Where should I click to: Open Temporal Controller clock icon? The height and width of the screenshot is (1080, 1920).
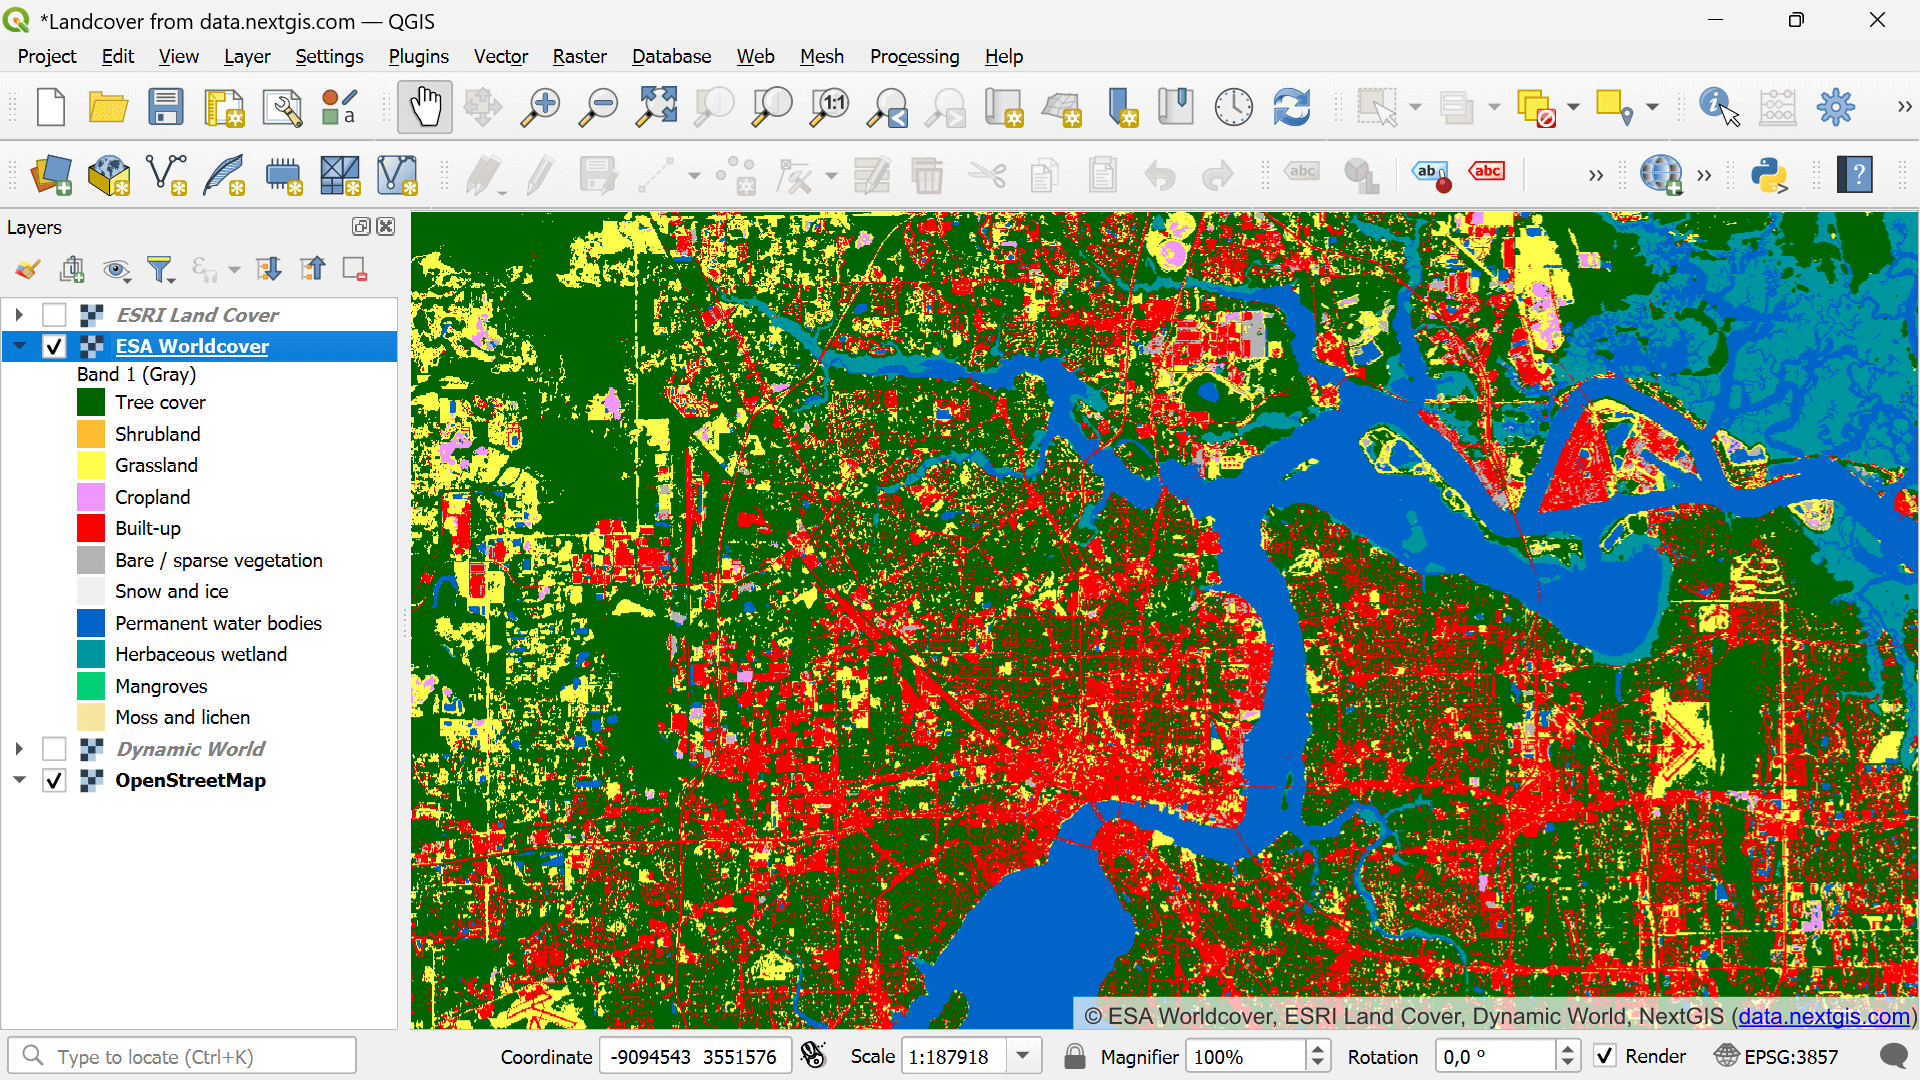[x=1234, y=107]
